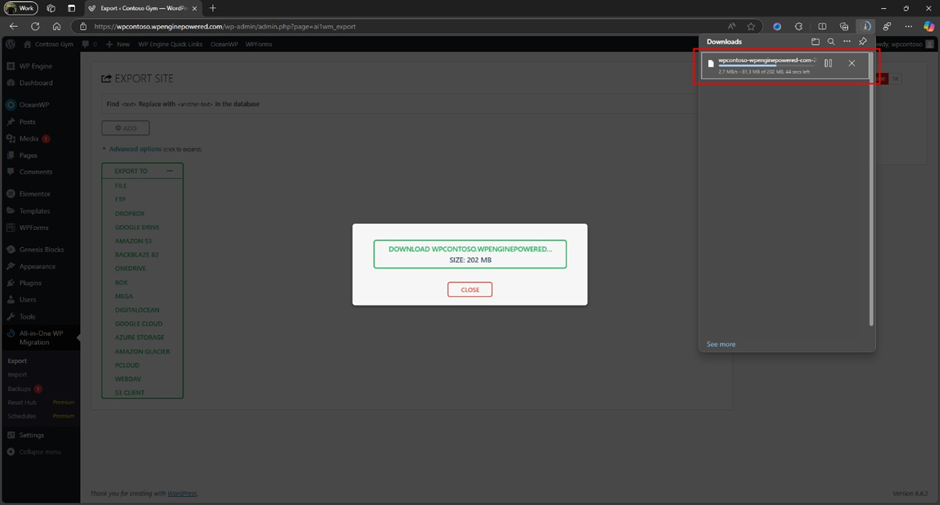Viewport: 940px width, 505px height.
Task: Open Pages in WordPress sidebar
Action: (x=28, y=155)
